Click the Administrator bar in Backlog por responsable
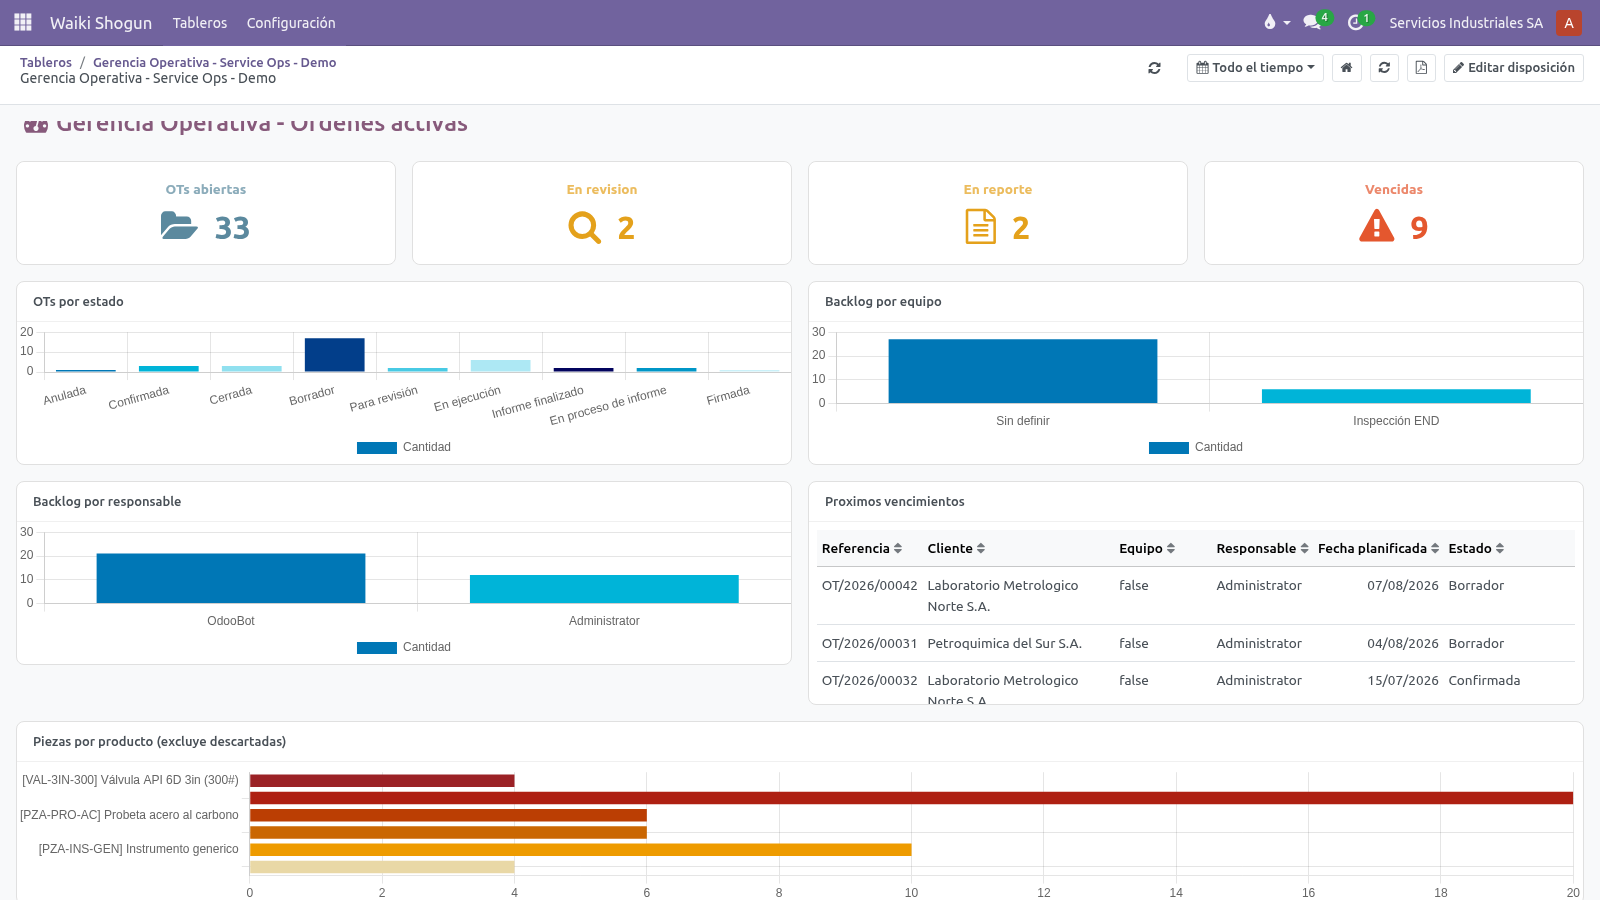Screen dimensions: 1600x900 click(x=604, y=589)
